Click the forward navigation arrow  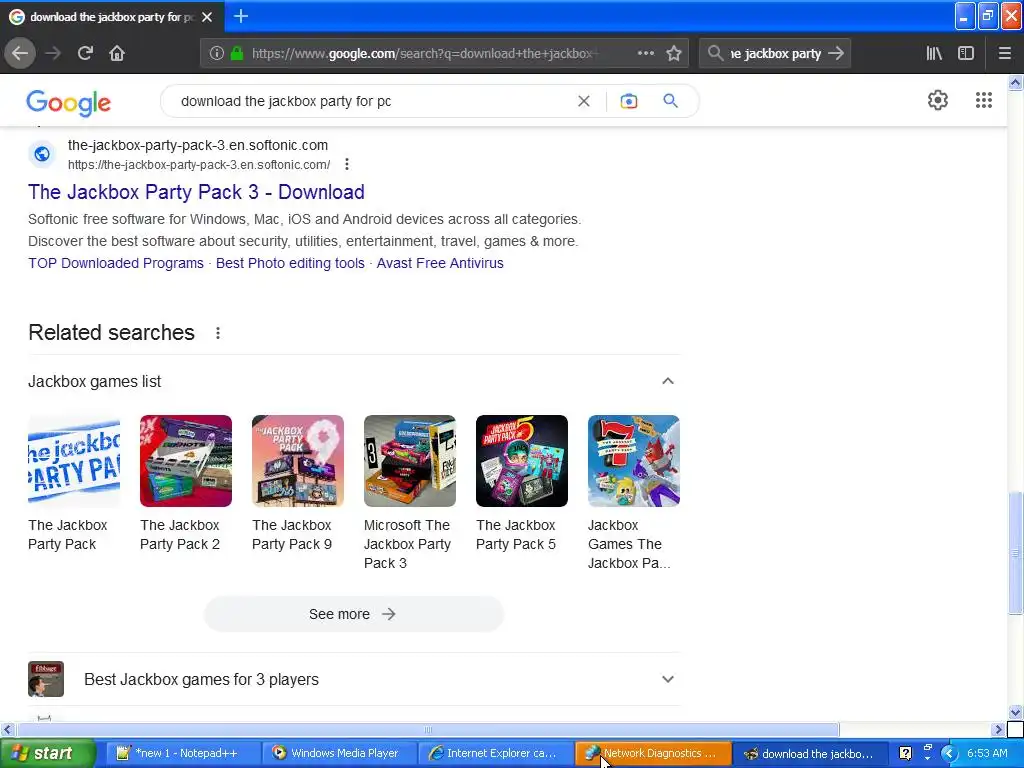(53, 53)
